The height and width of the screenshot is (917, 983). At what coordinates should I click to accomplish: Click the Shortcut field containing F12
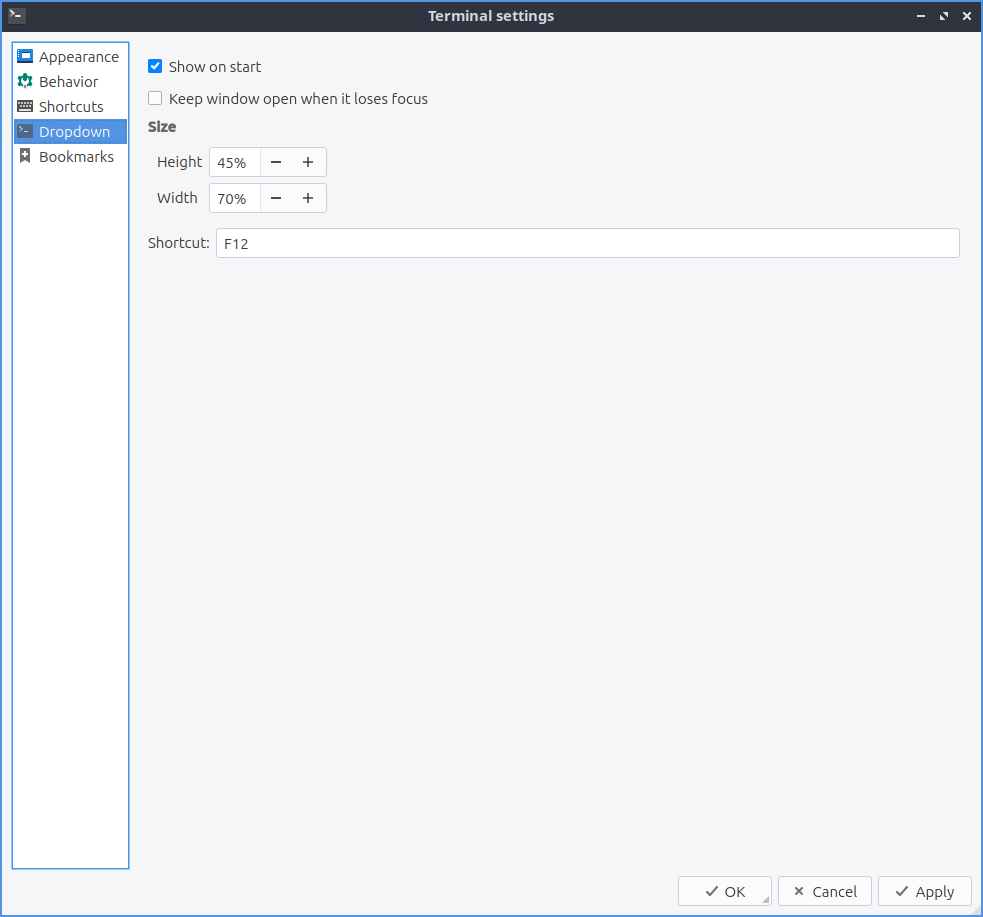pos(587,243)
